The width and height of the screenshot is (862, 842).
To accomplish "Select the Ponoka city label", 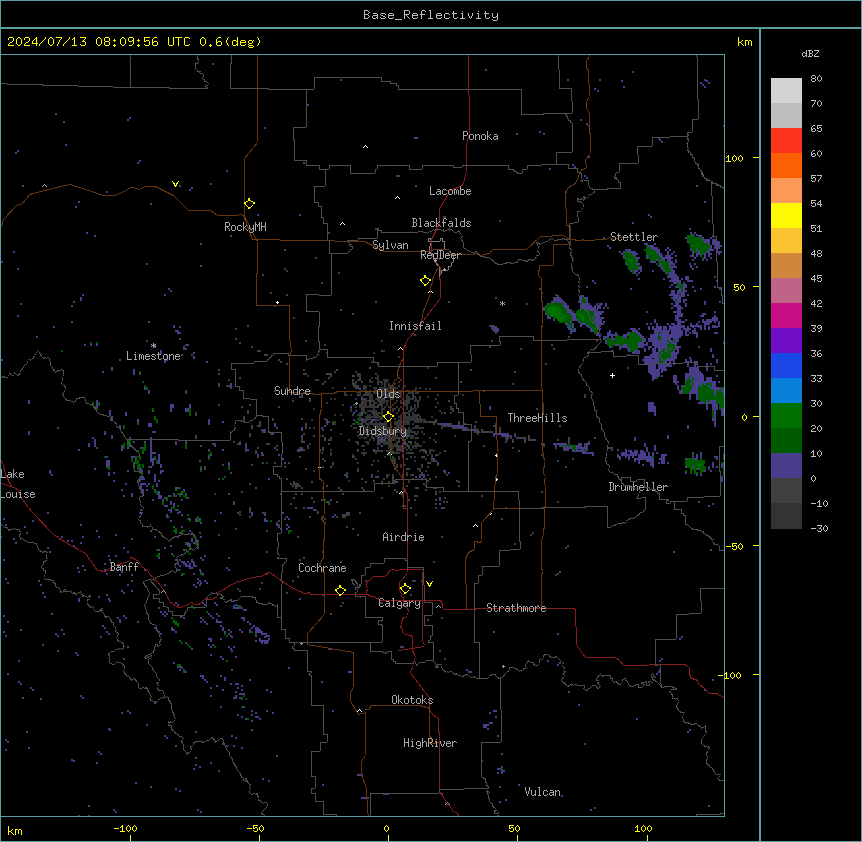I will tap(480, 136).
